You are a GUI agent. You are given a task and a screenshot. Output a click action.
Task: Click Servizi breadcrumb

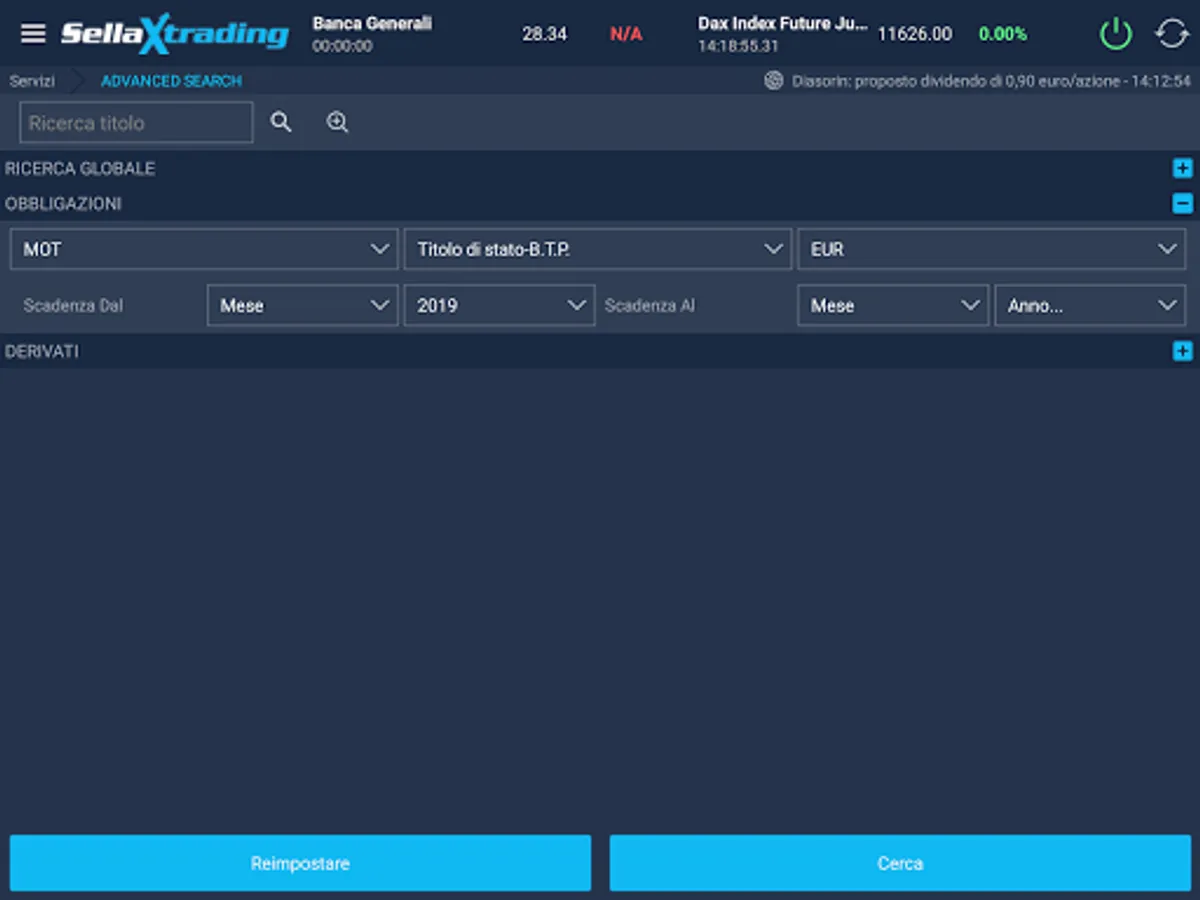32,81
